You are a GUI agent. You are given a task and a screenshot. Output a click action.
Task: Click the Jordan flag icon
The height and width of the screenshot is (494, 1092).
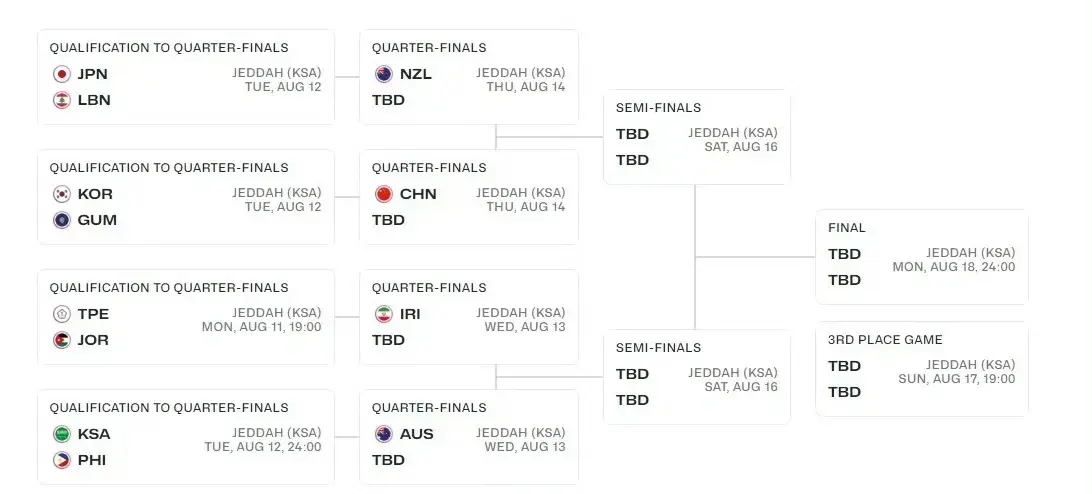point(61,340)
